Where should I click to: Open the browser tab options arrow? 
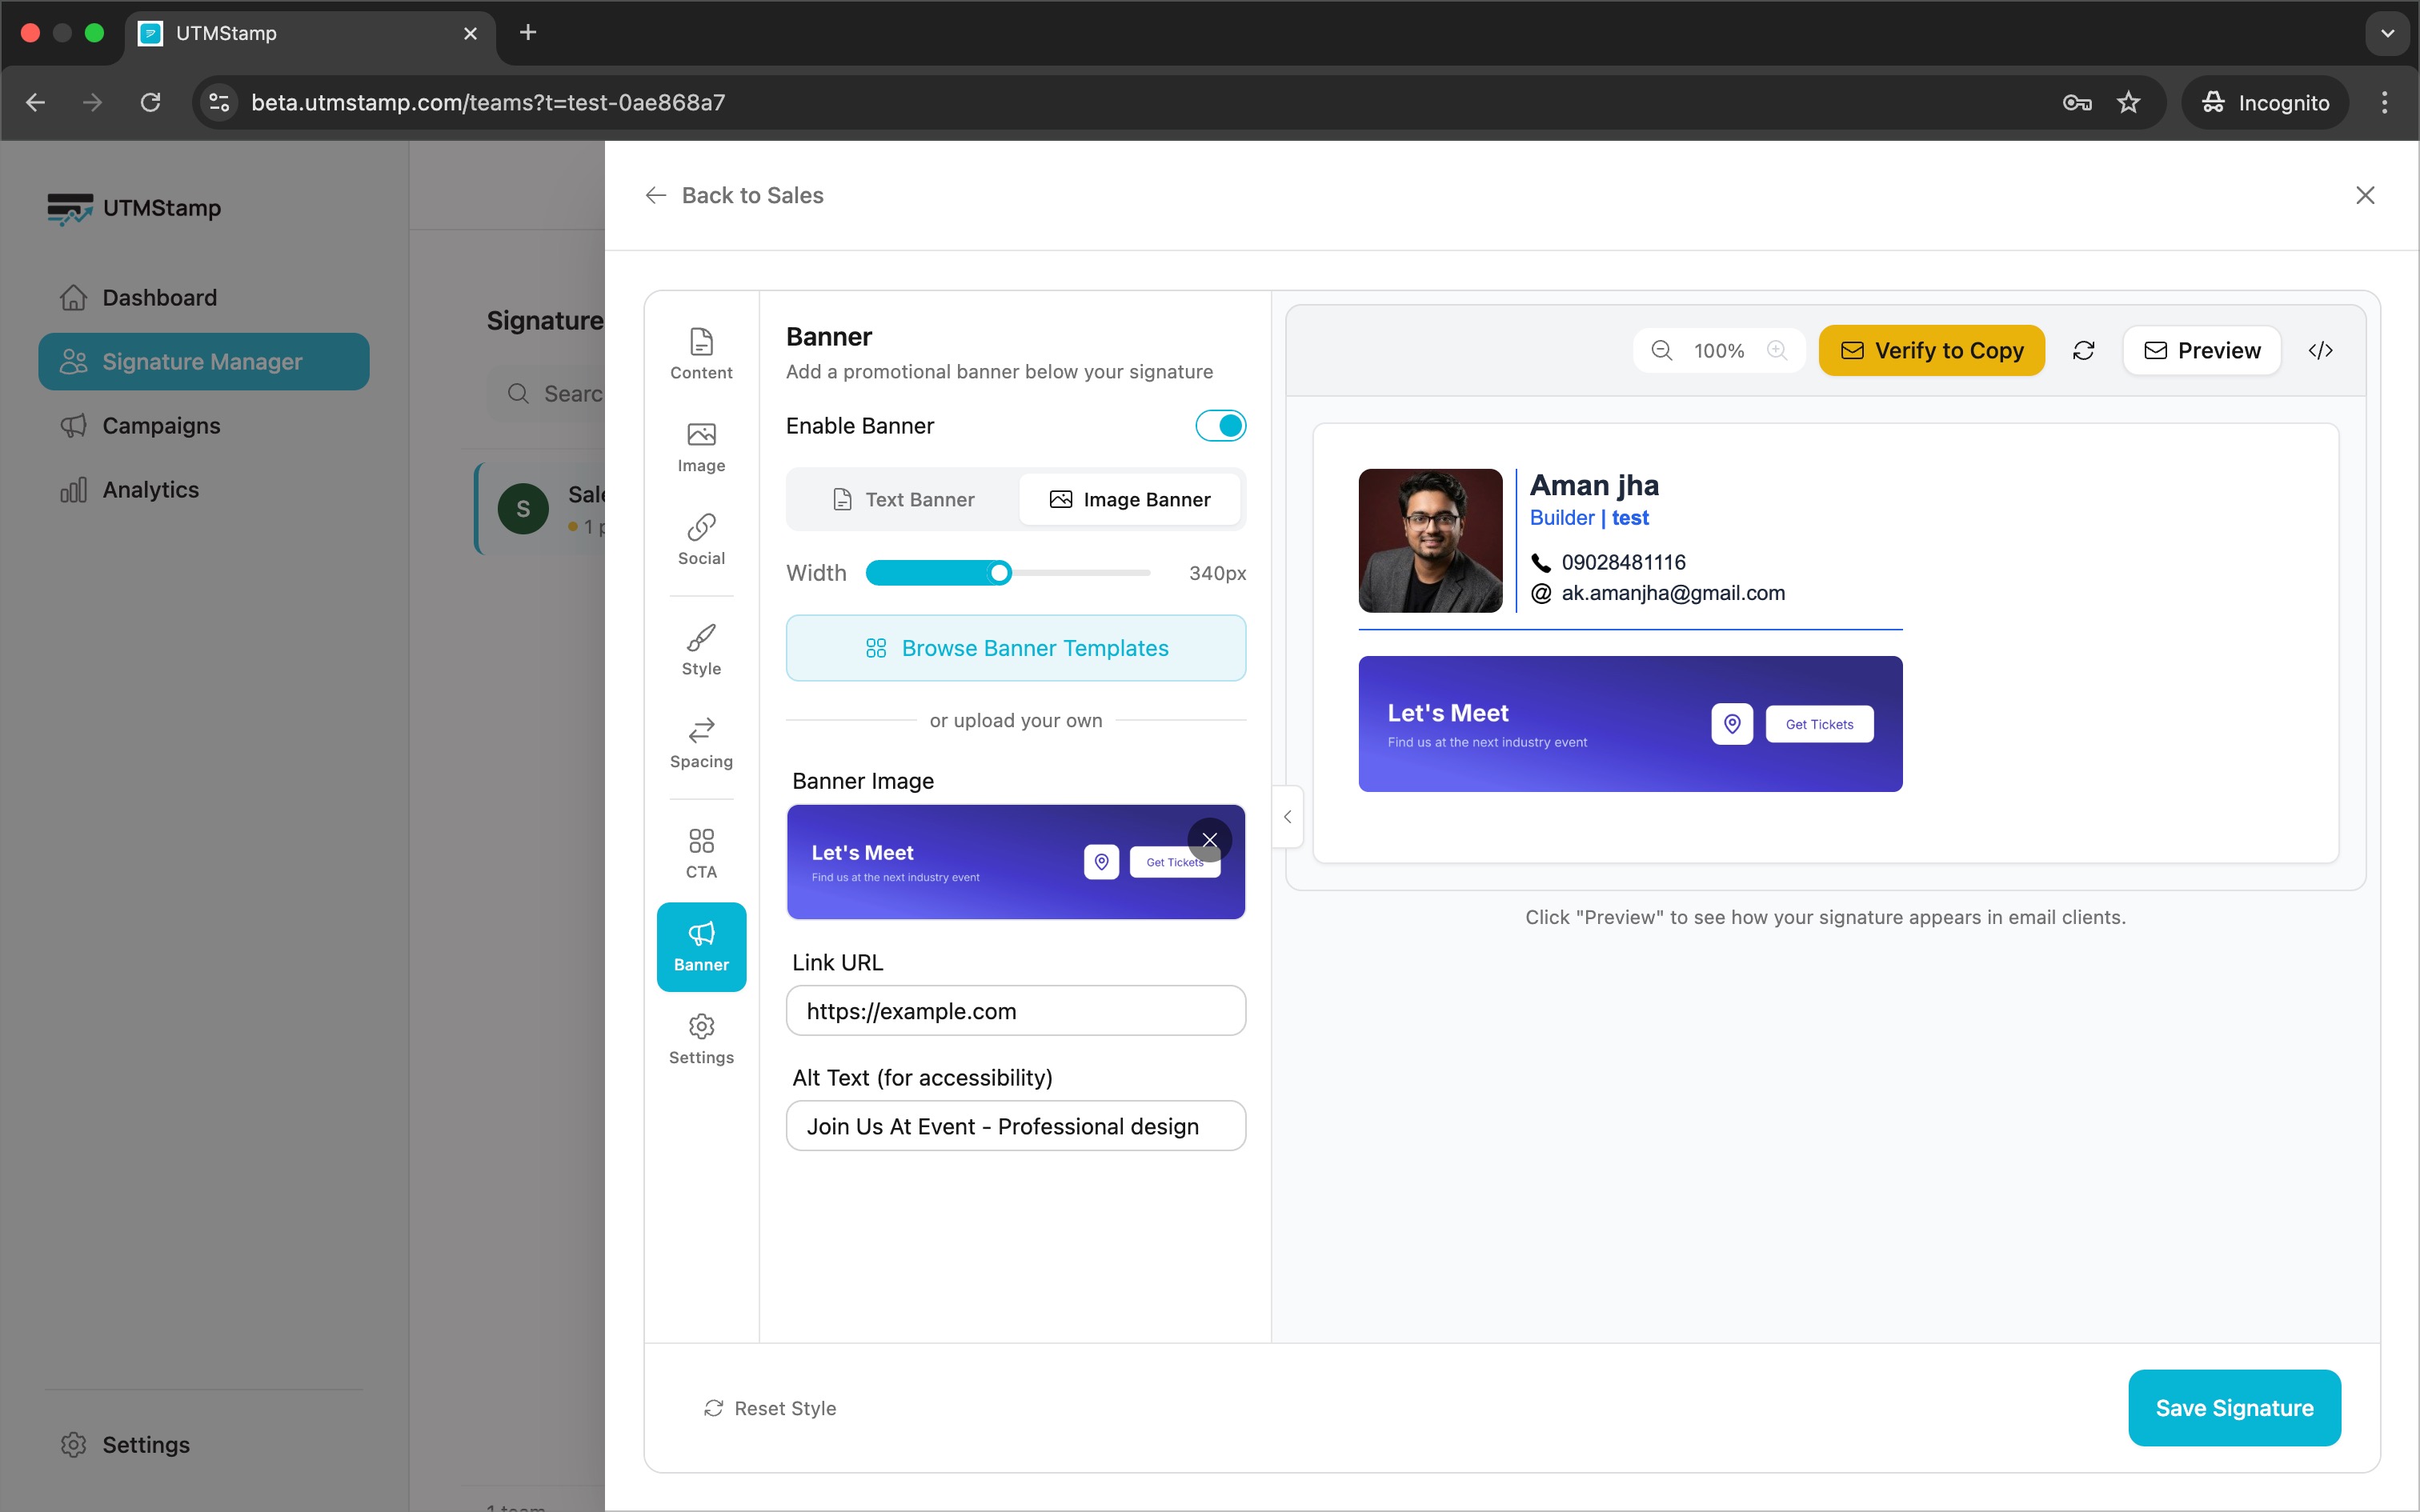tap(2386, 33)
